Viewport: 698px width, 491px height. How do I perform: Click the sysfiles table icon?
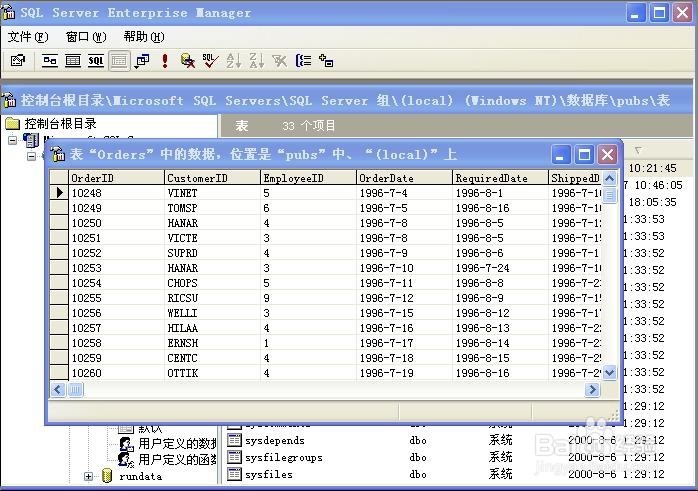click(x=234, y=474)
